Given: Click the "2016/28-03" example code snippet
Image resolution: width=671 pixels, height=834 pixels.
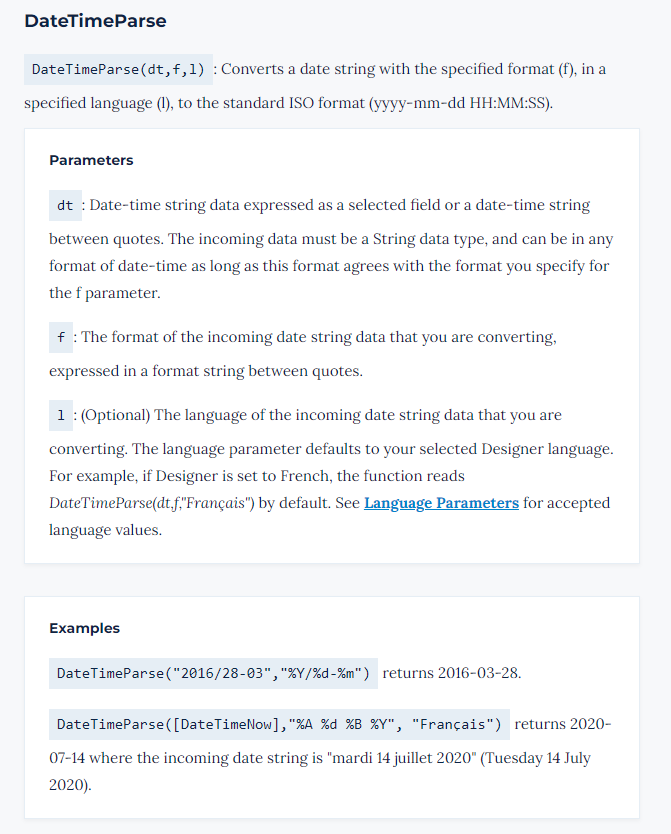Looking at the screenshot, I should (x=213, y=673).
